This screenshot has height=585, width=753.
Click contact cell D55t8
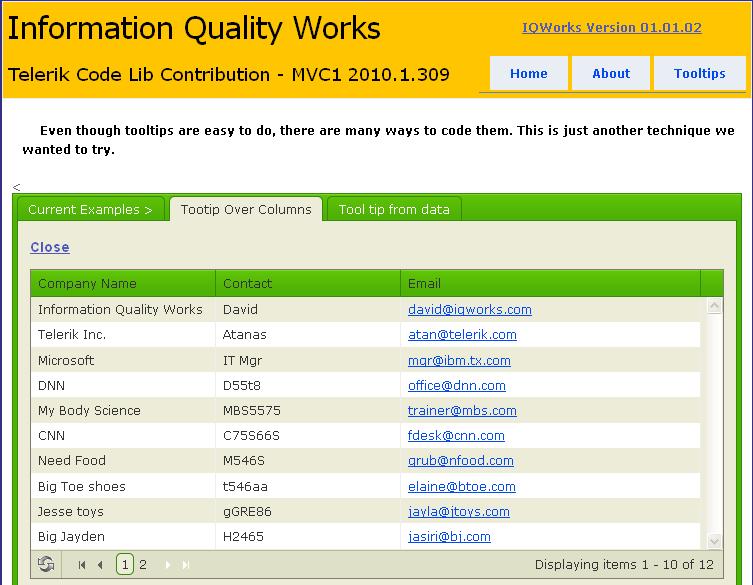pos(308,385)
